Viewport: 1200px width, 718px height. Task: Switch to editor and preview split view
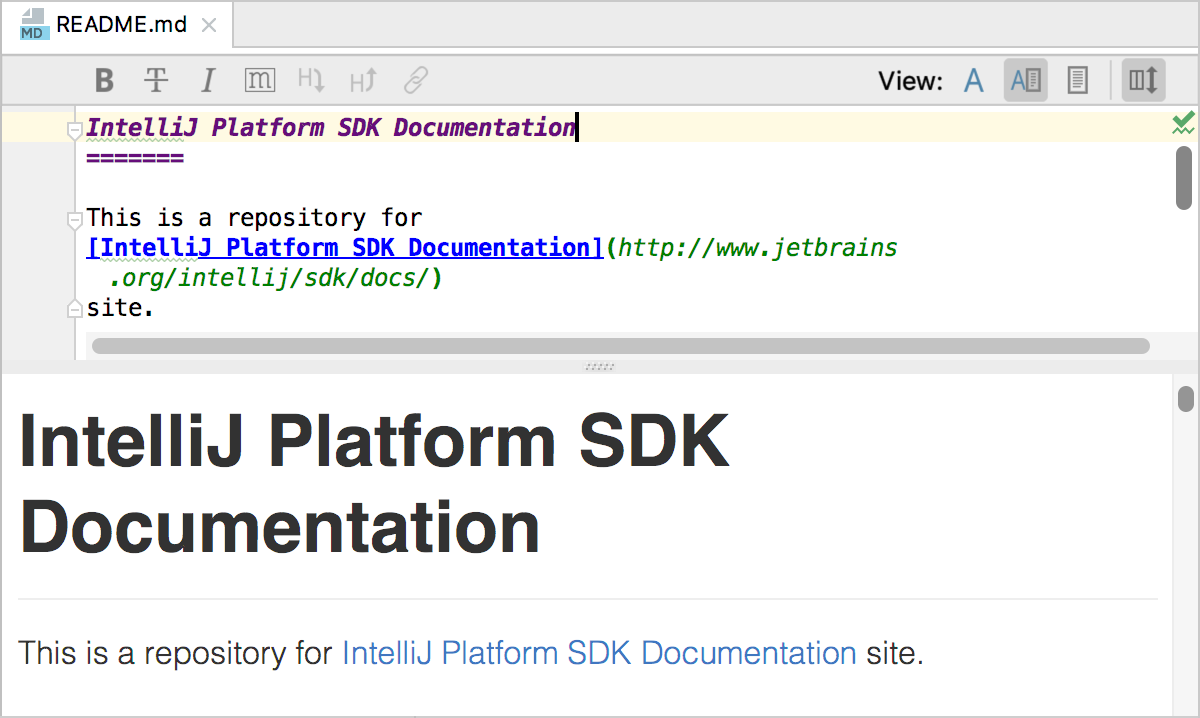(x=1026, y=80)
